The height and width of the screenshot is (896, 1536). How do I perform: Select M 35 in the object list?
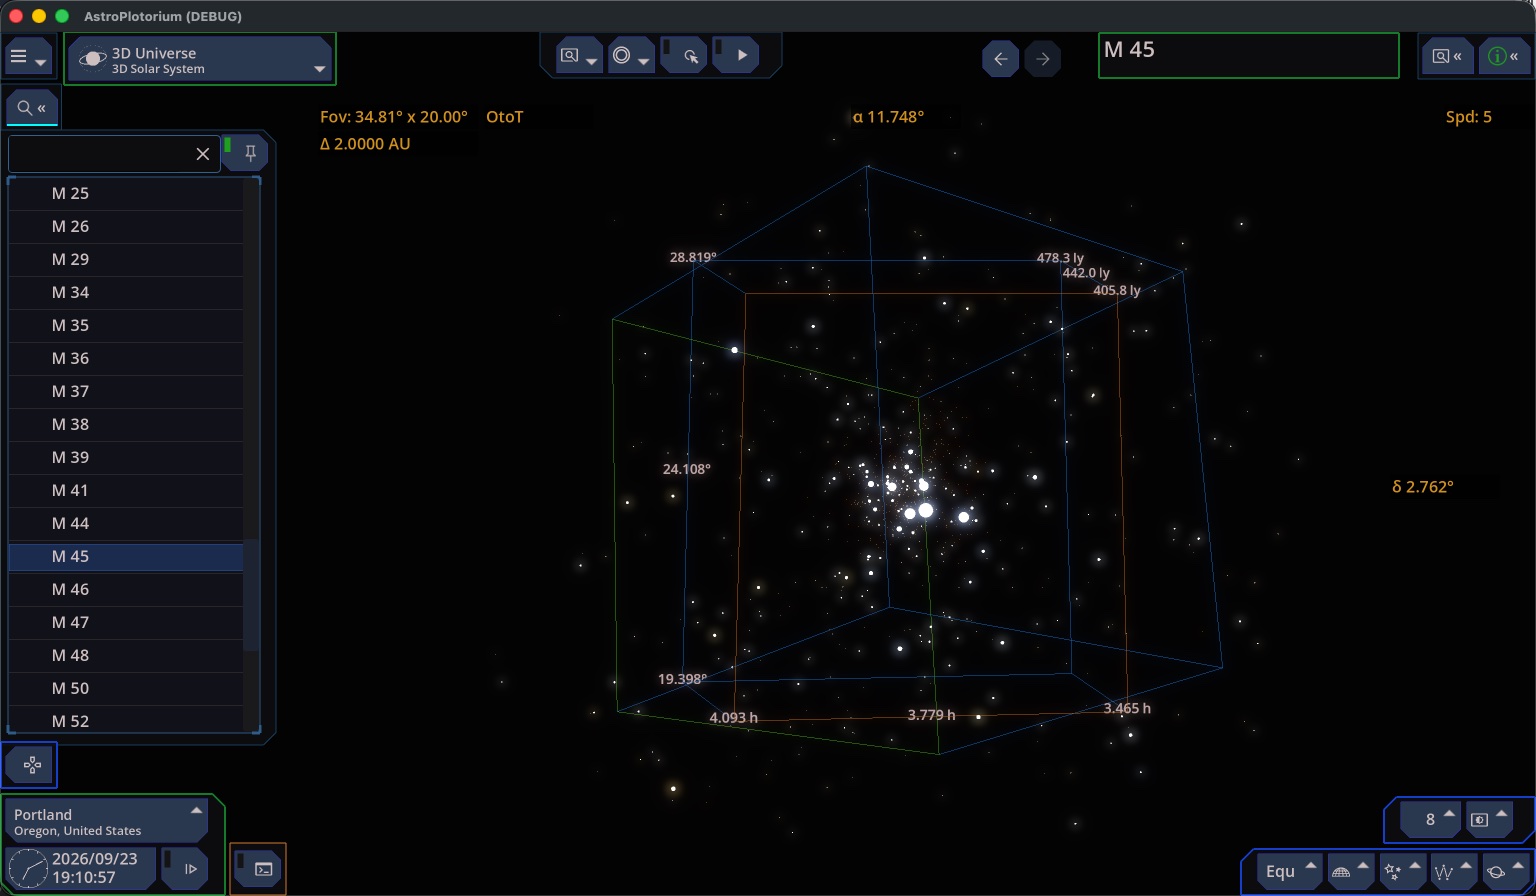tap(126, 325)
